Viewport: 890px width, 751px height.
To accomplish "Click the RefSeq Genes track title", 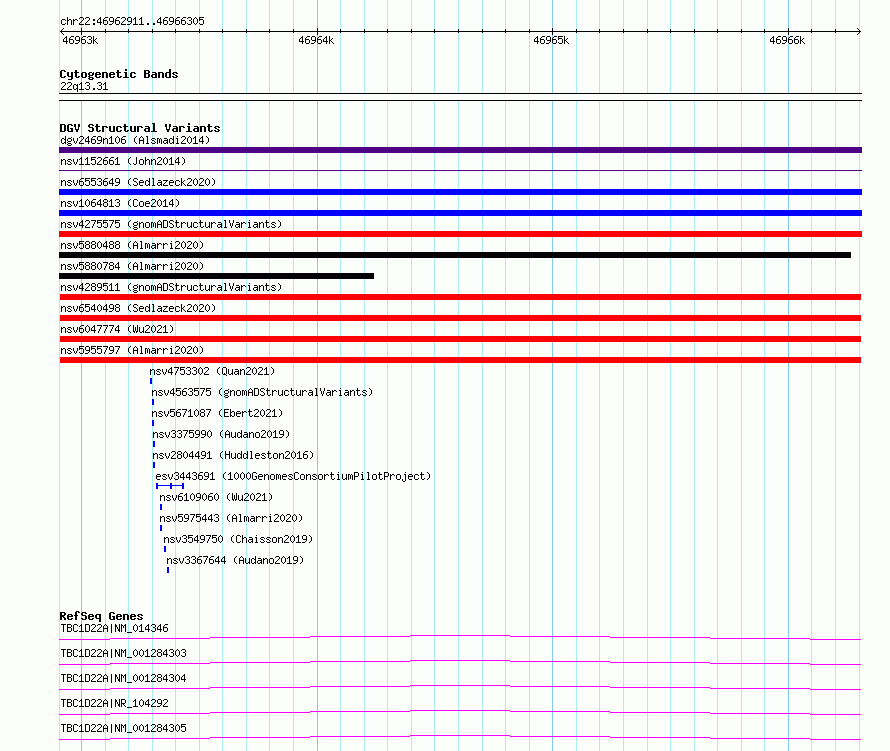I will 101,616.
